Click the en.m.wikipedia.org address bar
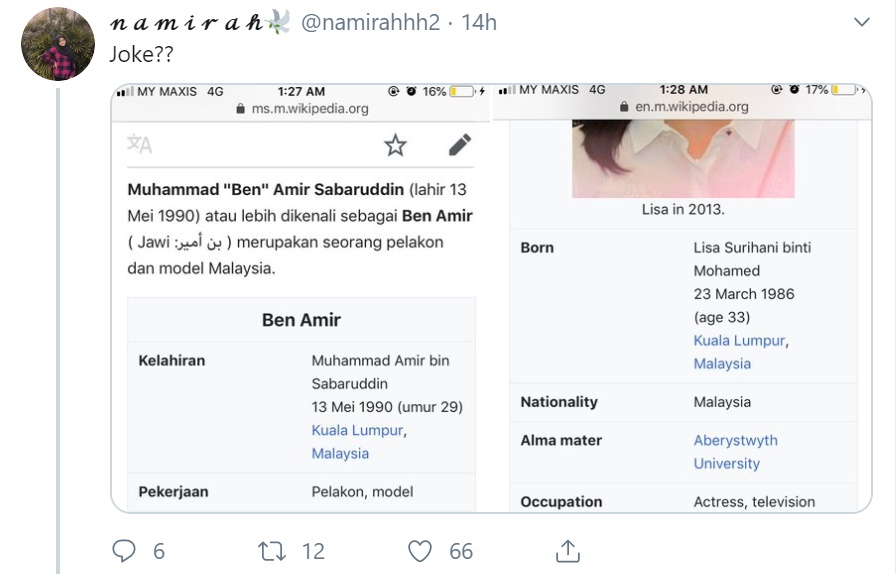This screenshot has width=896, height=574. tap(683, 106)
